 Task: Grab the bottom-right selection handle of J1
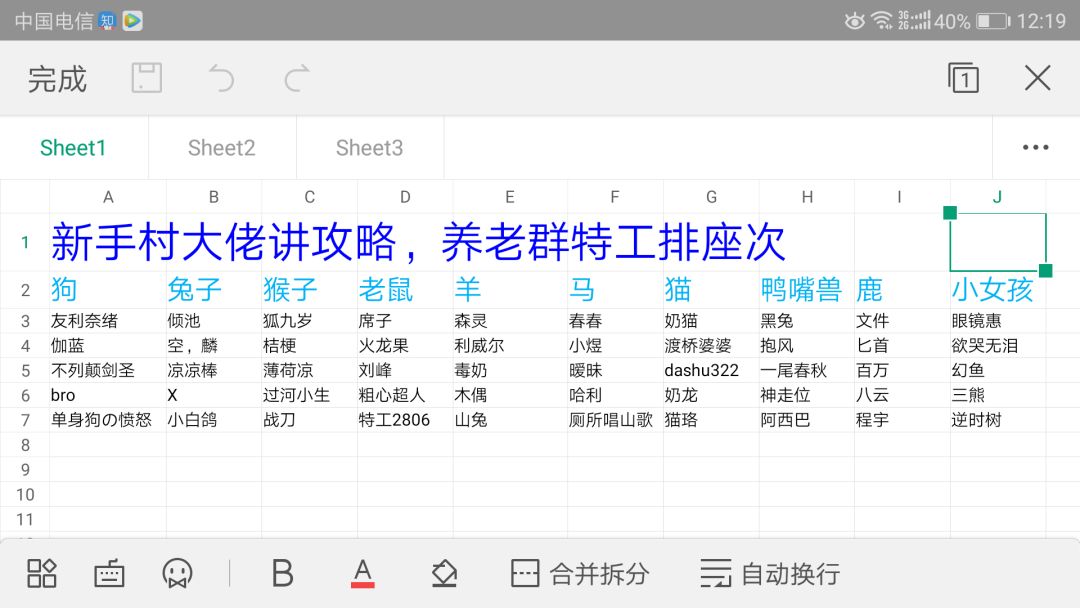(x=1045, y=271)
